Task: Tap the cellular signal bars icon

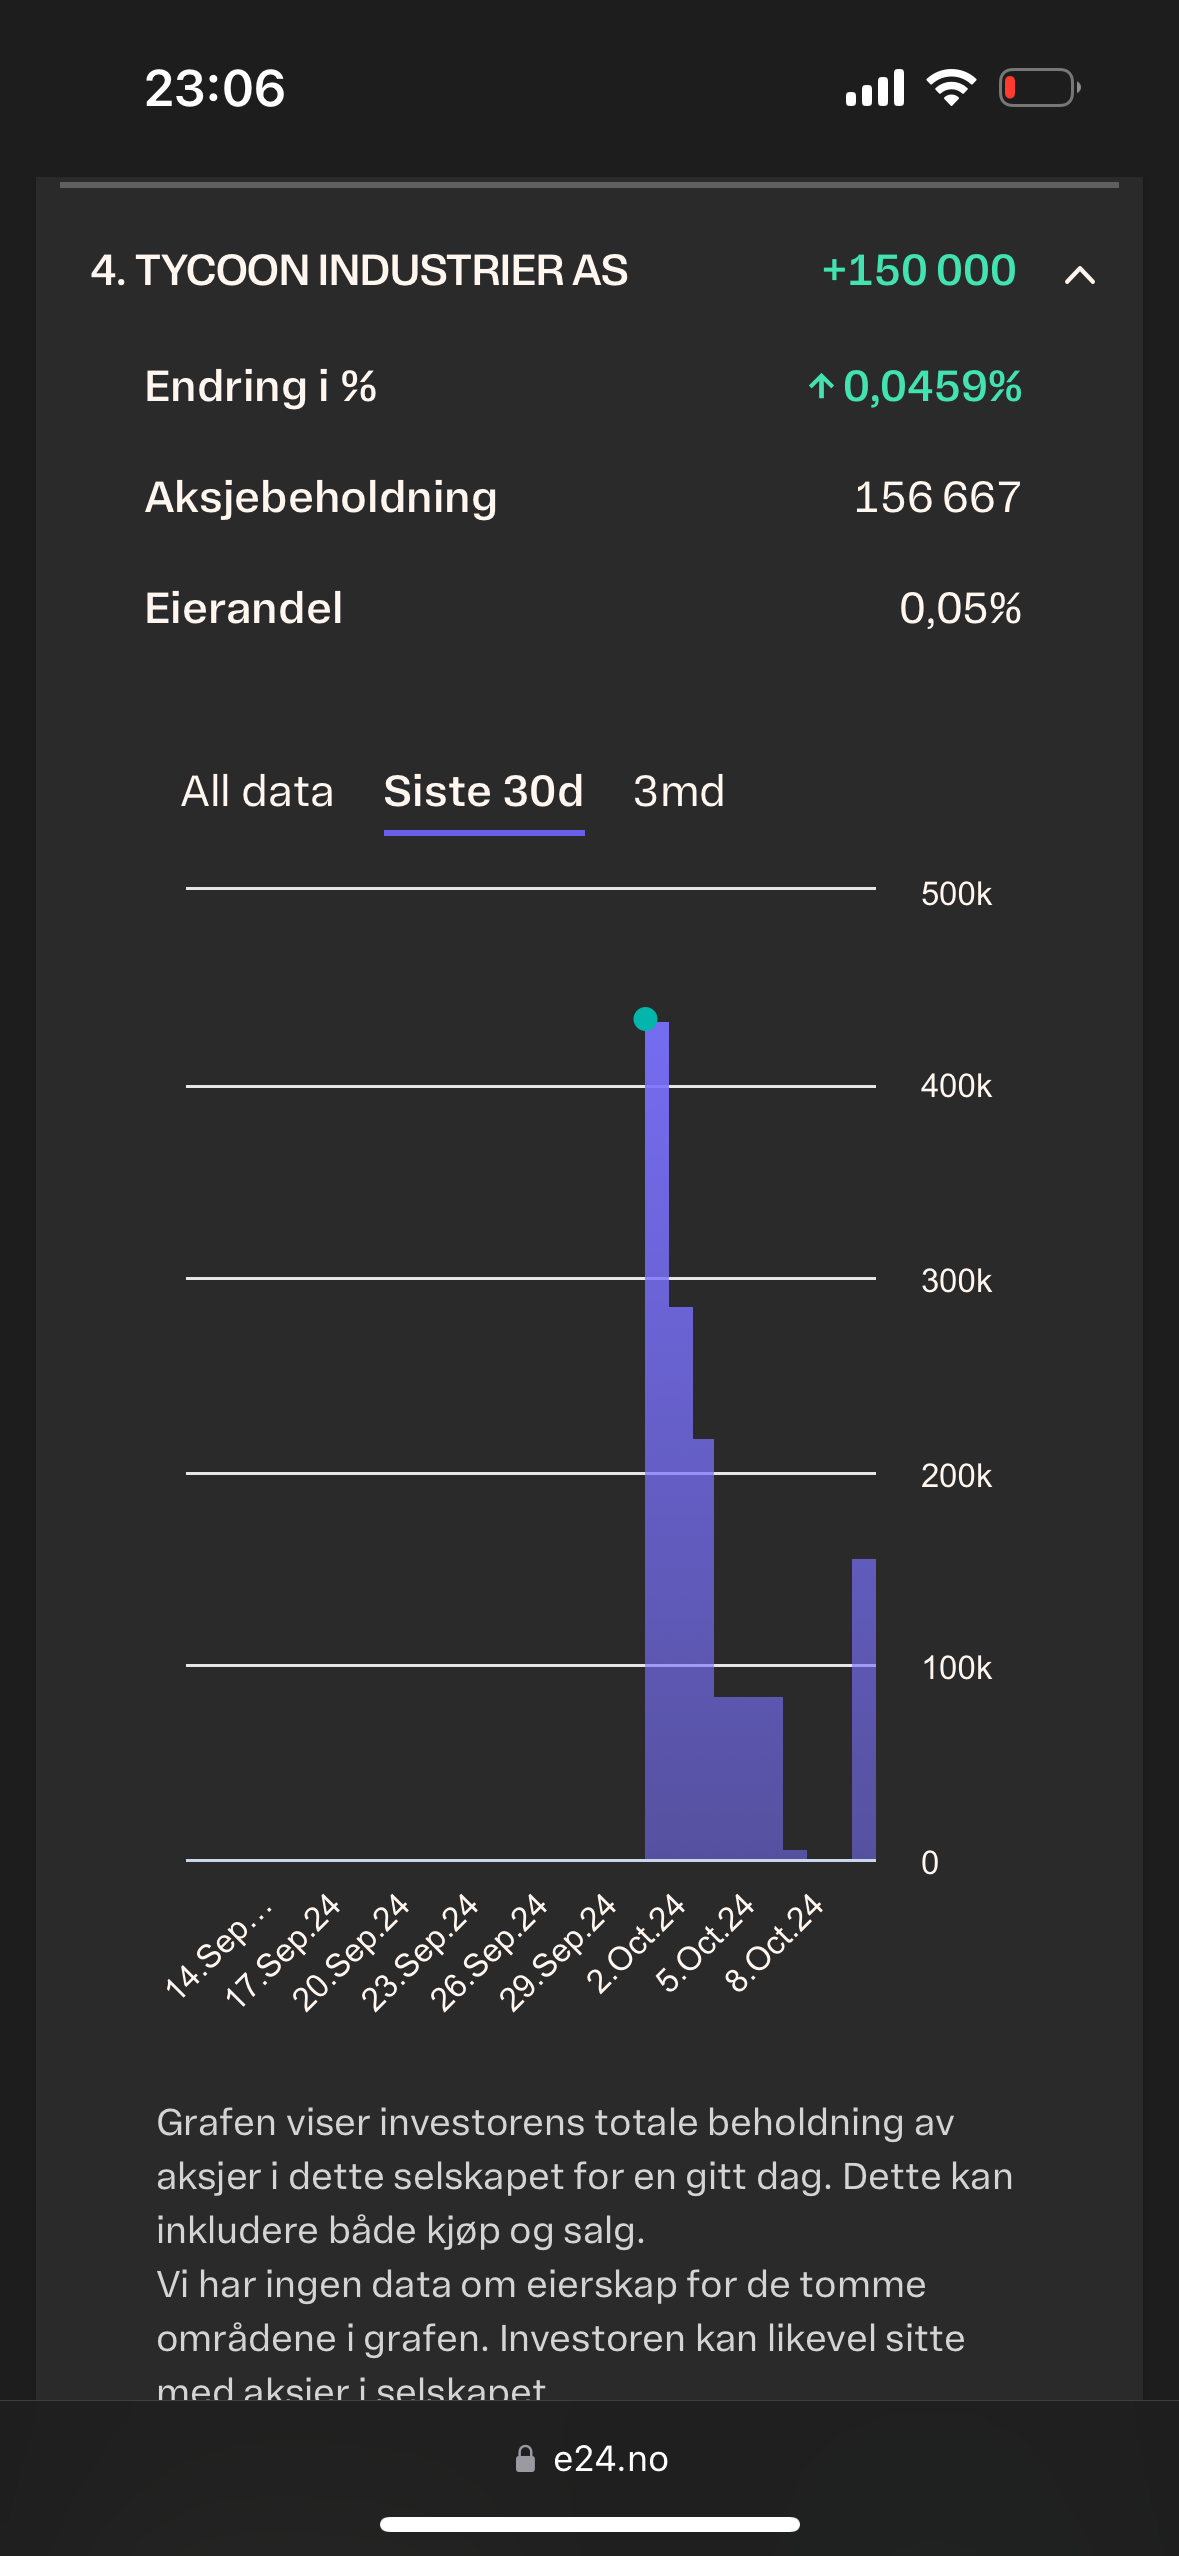Action: pyautogui.click(x=875, y=88)
